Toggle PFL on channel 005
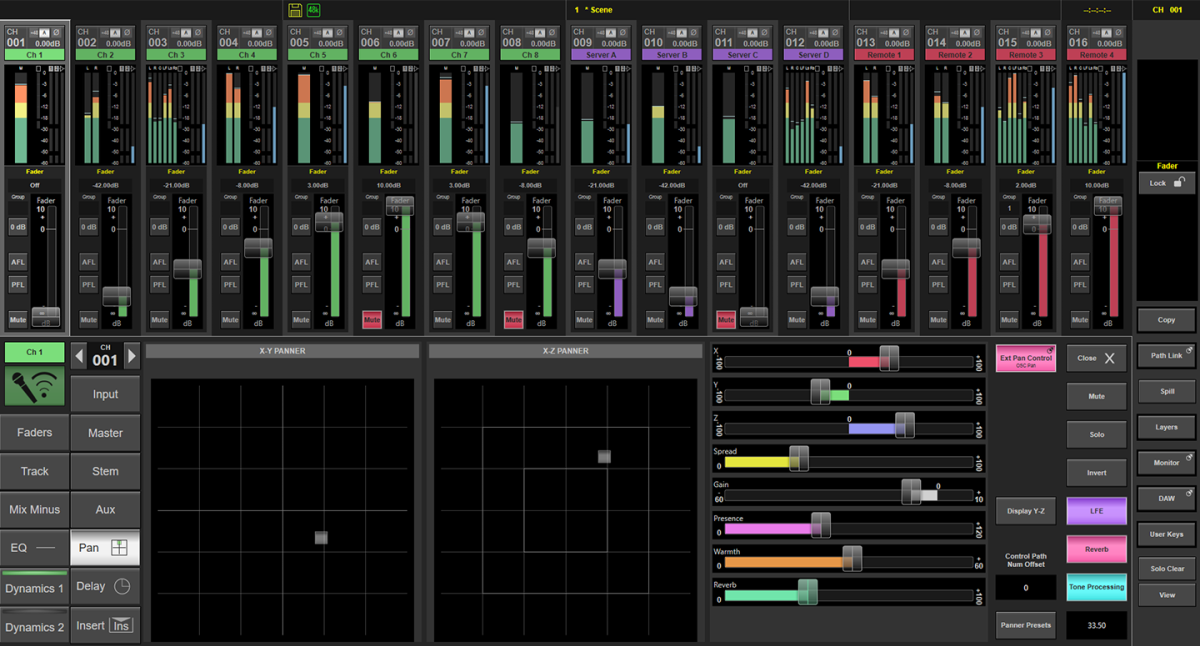Screen dimensions: 1200x646 coord(301,285)
